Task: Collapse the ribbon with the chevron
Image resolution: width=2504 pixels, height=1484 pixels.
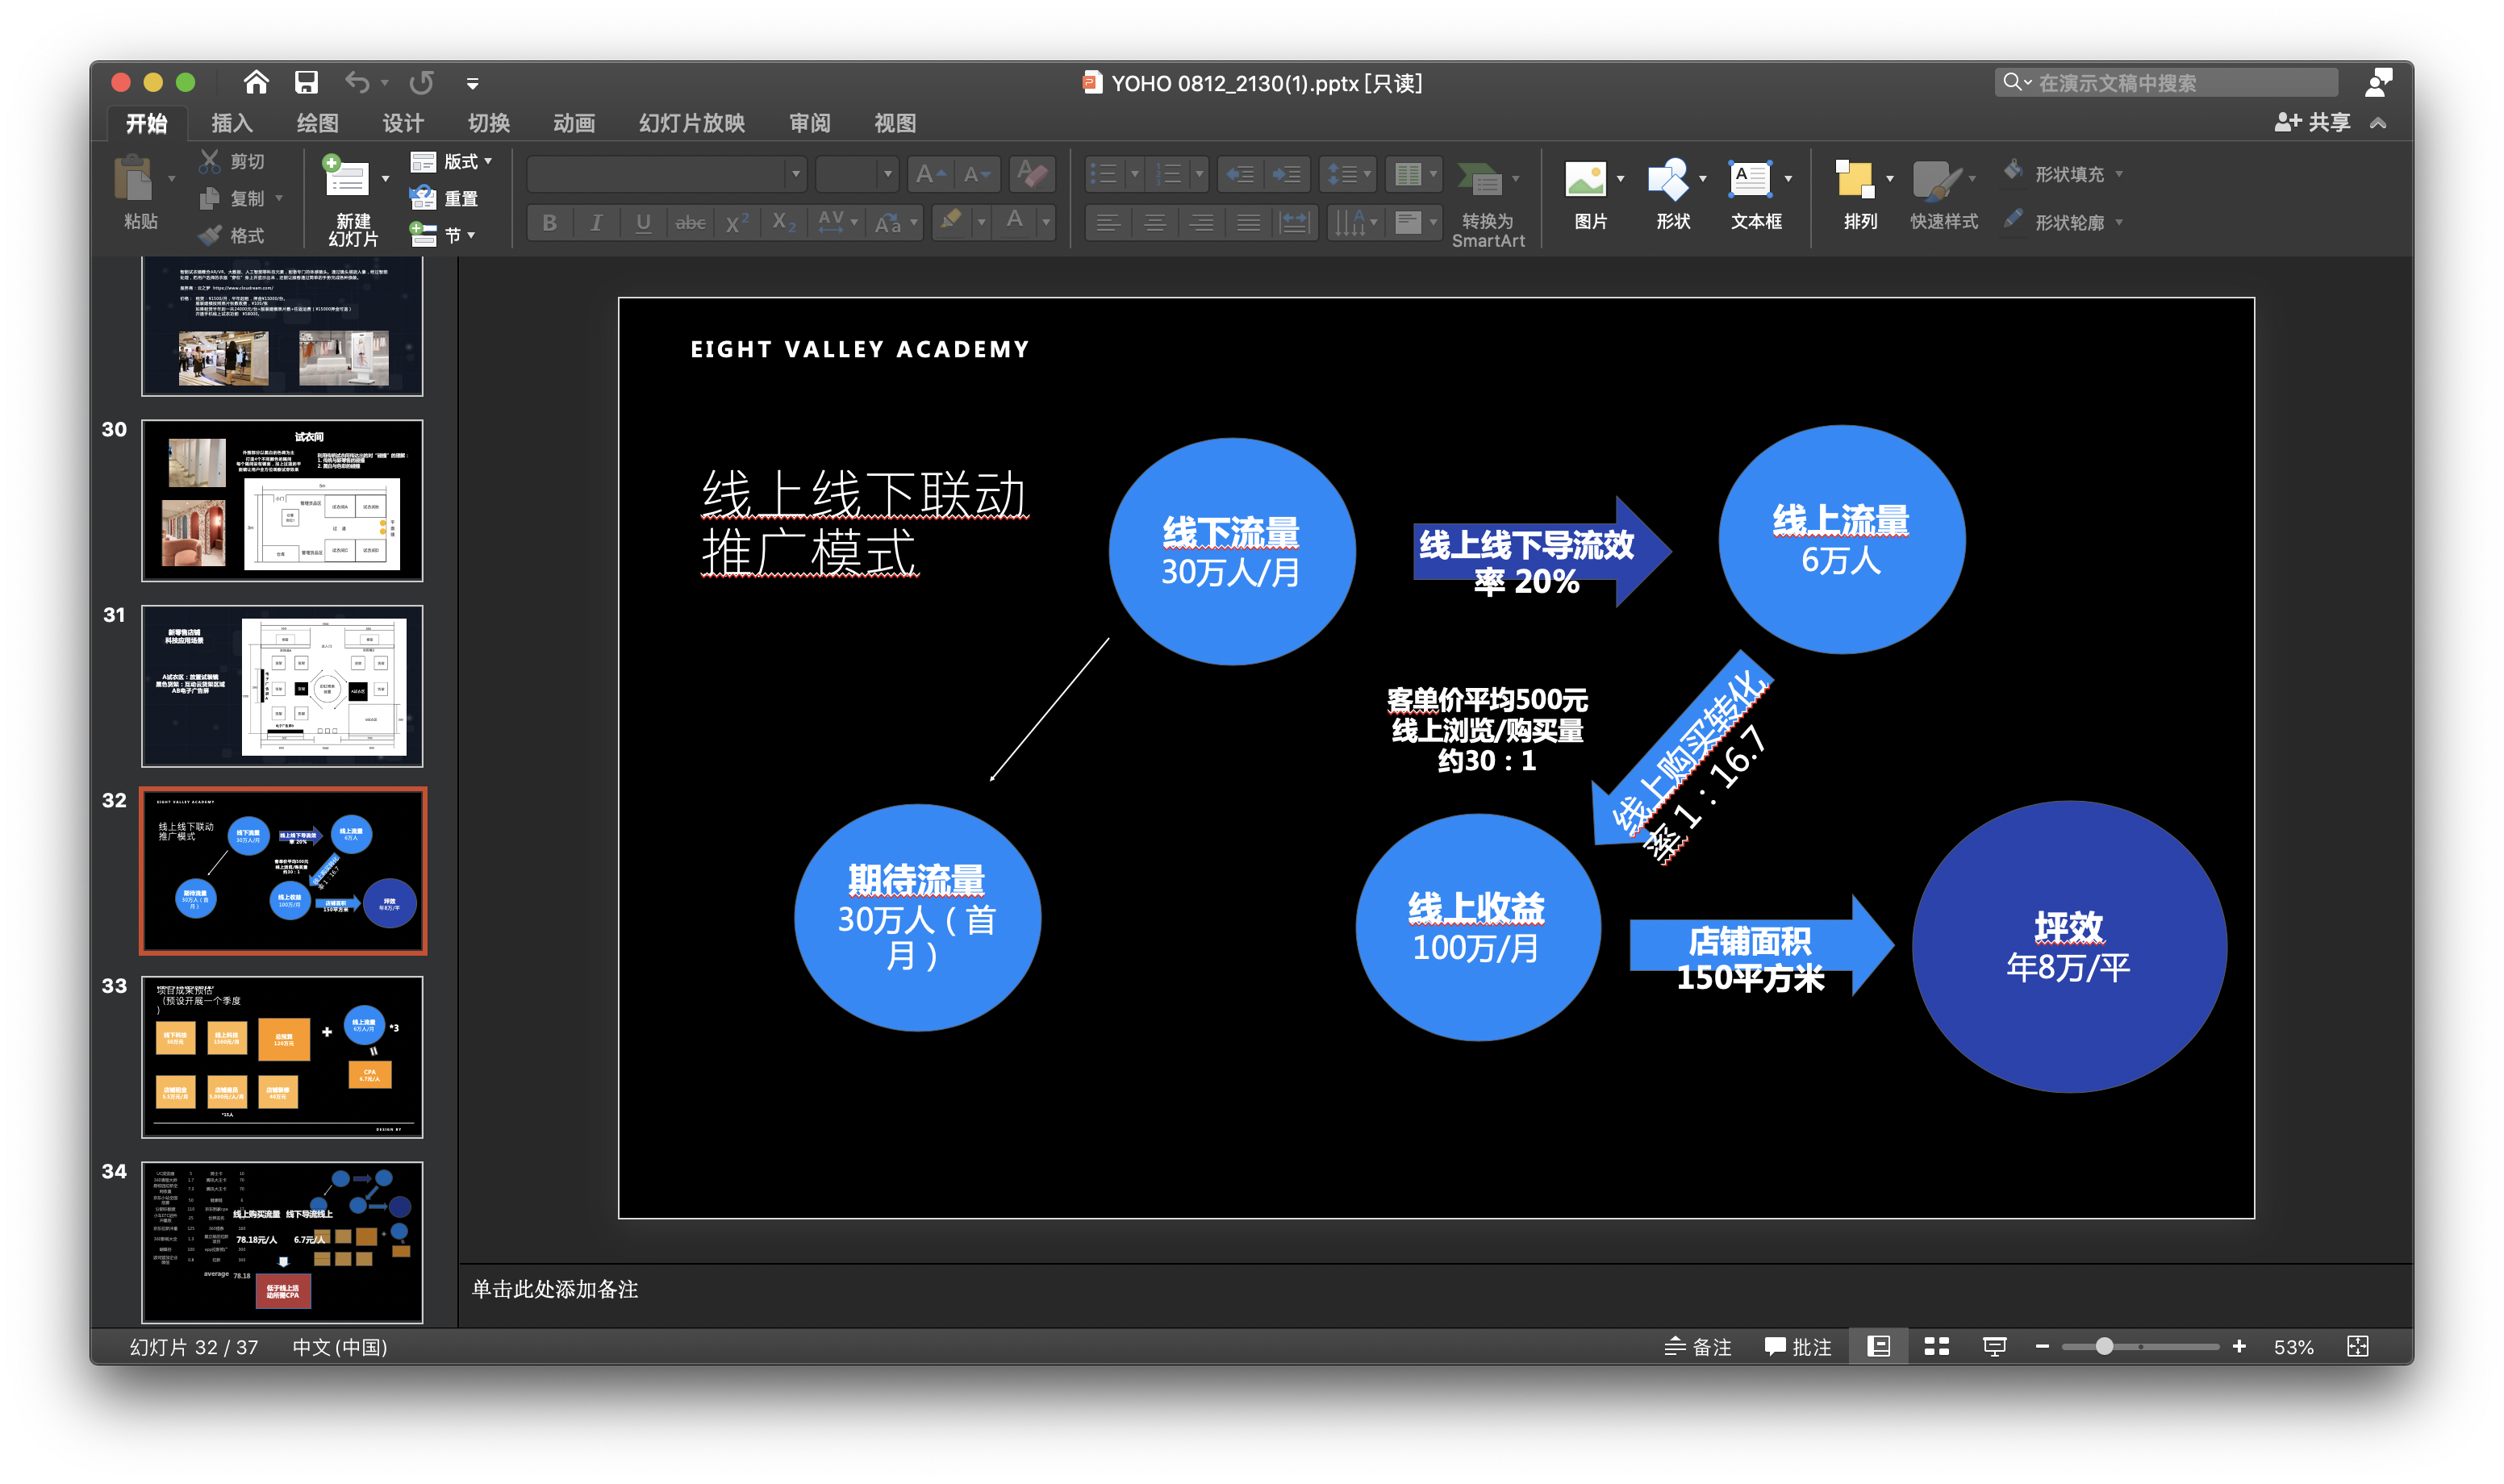Action: click(2378, 123)
